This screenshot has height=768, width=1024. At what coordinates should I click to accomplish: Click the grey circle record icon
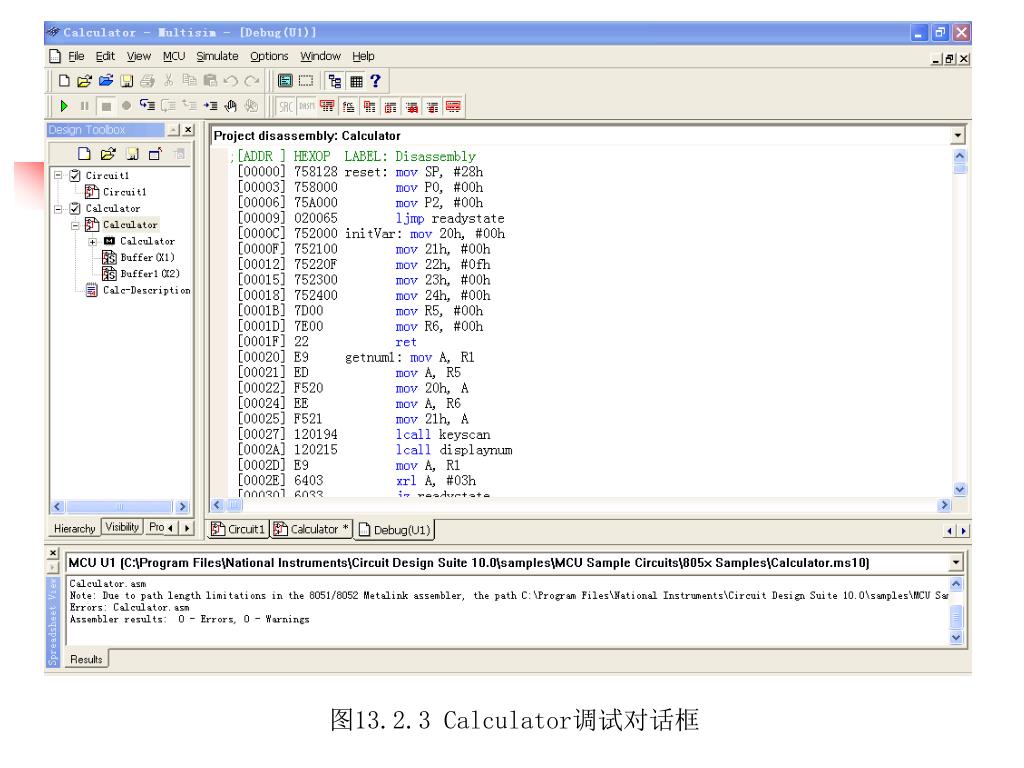click(x=127, y=106)
